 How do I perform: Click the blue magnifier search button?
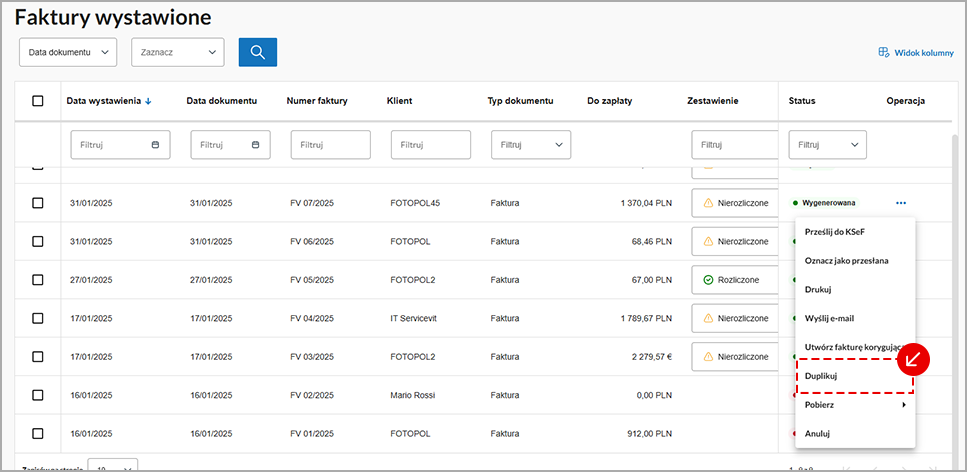pyautogui.click(x=257, y=53)
